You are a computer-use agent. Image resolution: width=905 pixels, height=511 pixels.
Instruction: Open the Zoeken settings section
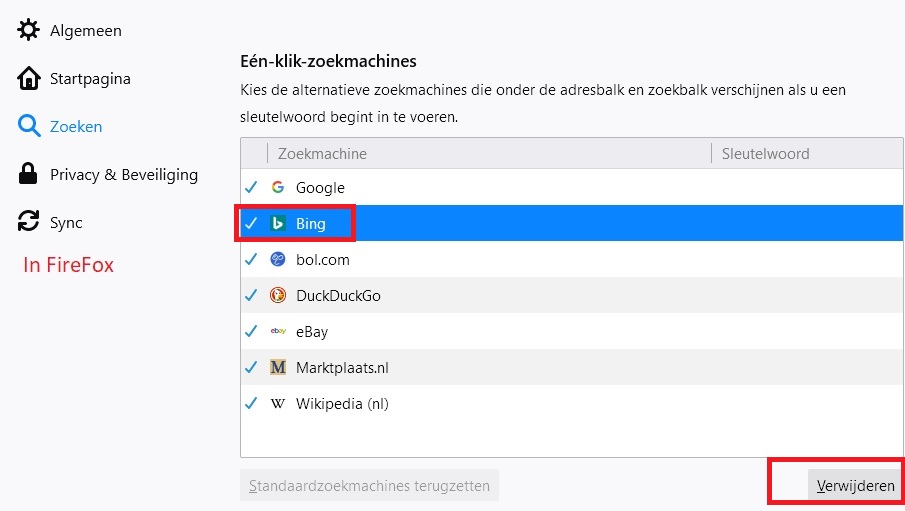(x=76, y=126)
